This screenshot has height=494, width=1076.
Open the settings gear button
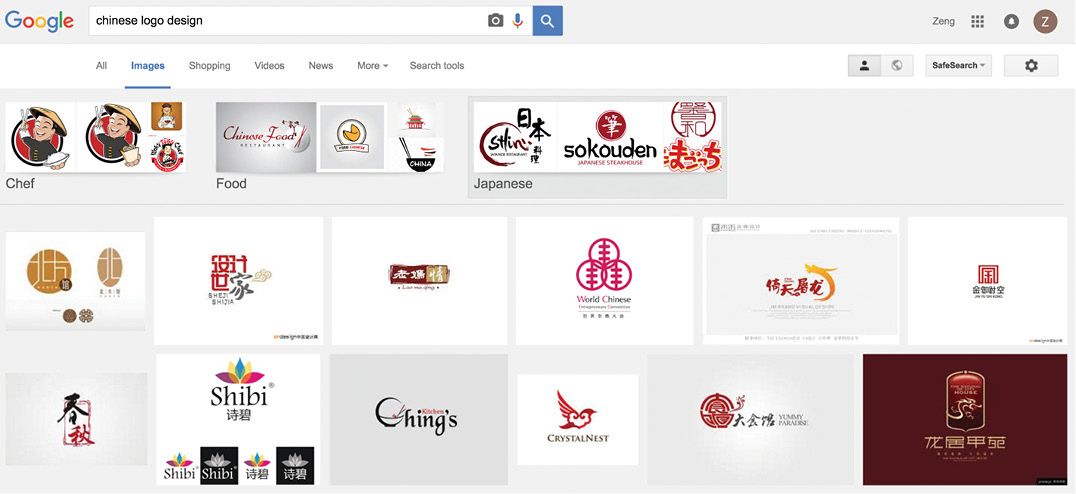coord(1031,65)
